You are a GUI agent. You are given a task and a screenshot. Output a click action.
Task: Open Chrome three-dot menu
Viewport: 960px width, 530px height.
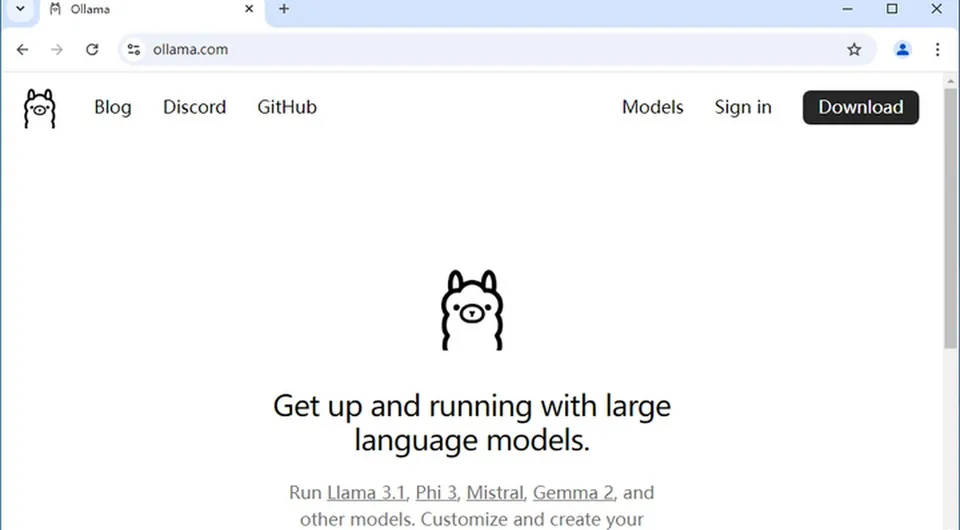(937, 50)
